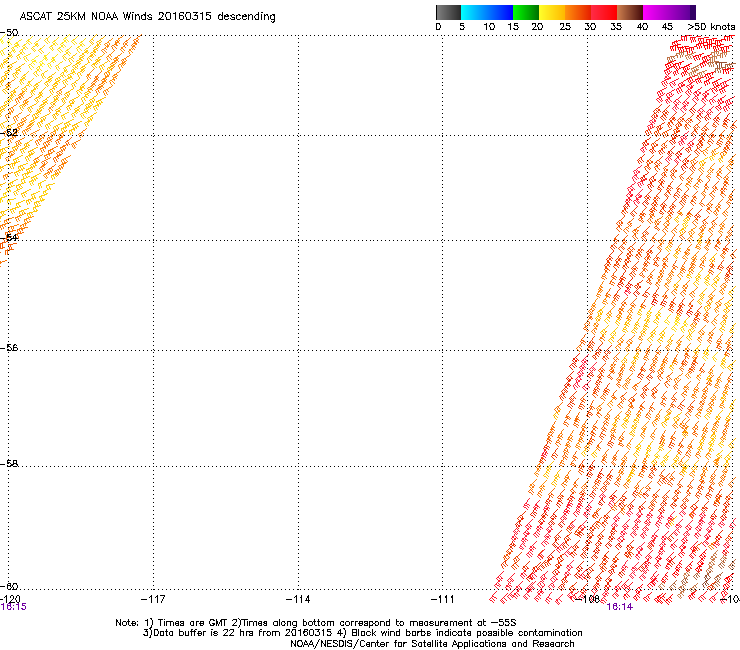The width and height of the screenshot is (740, 650).
Task: Click legend tick label 25
Action: 565,27
